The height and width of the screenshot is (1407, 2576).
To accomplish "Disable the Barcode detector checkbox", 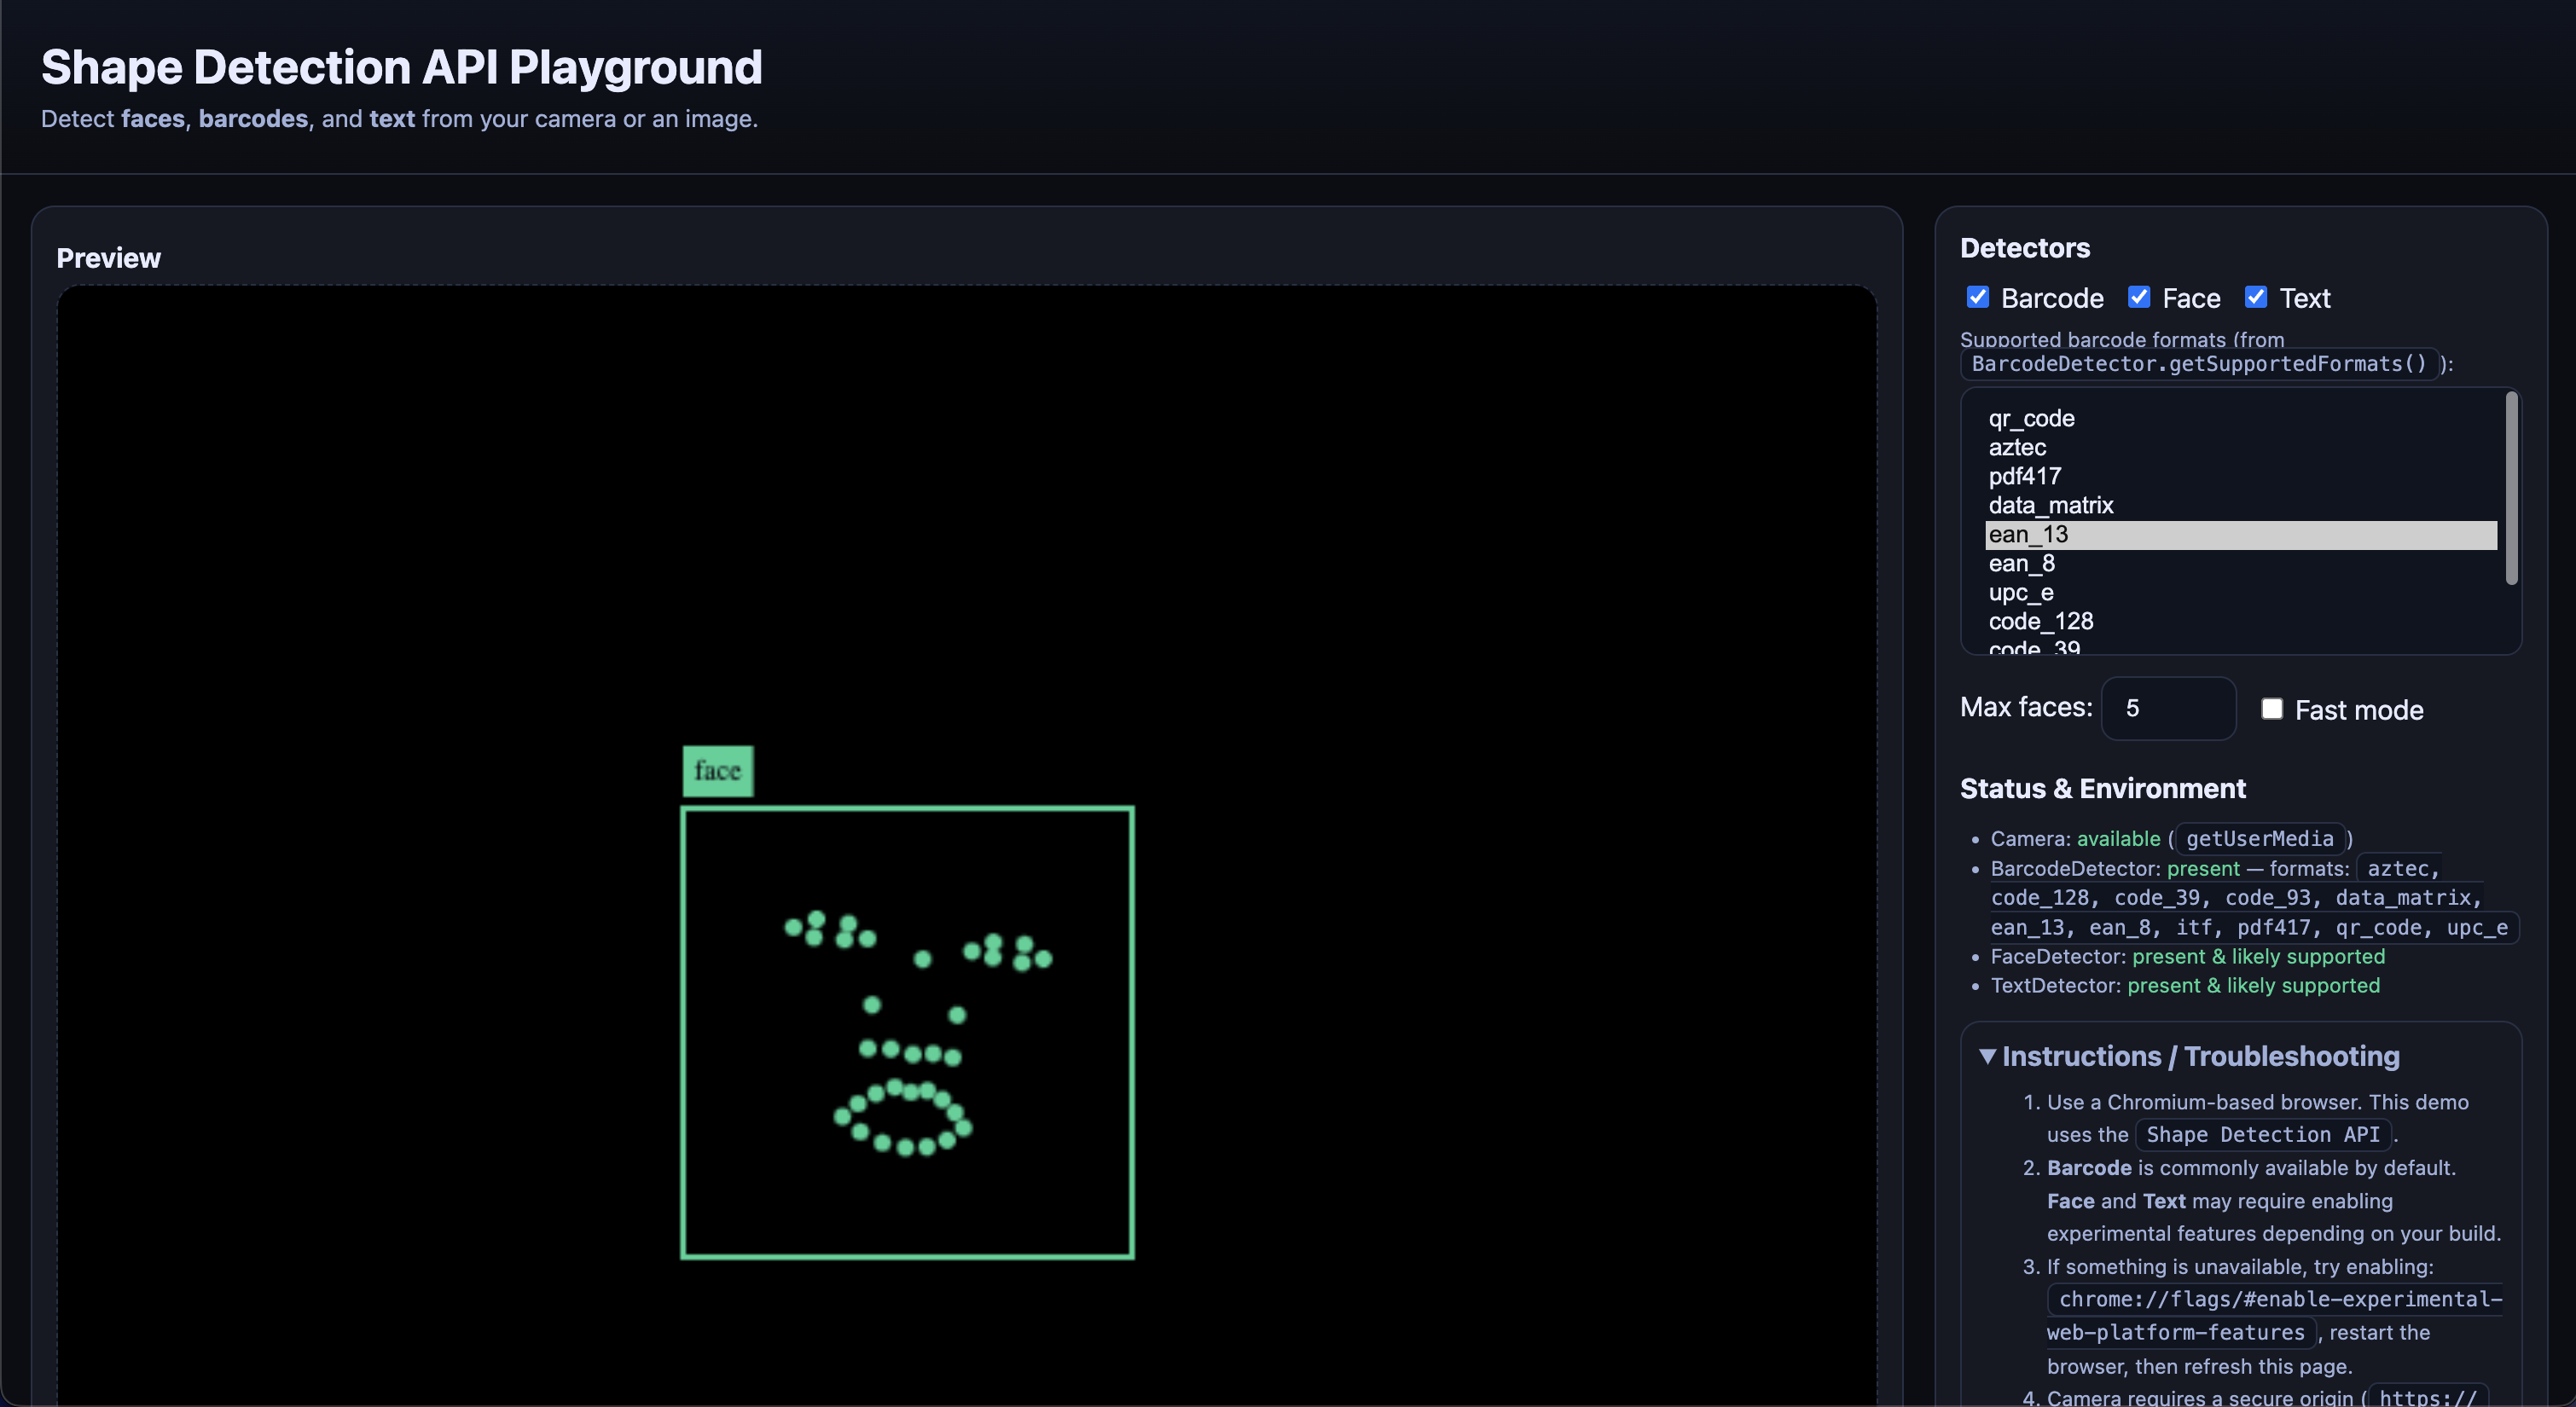I will click(1978, 297).
